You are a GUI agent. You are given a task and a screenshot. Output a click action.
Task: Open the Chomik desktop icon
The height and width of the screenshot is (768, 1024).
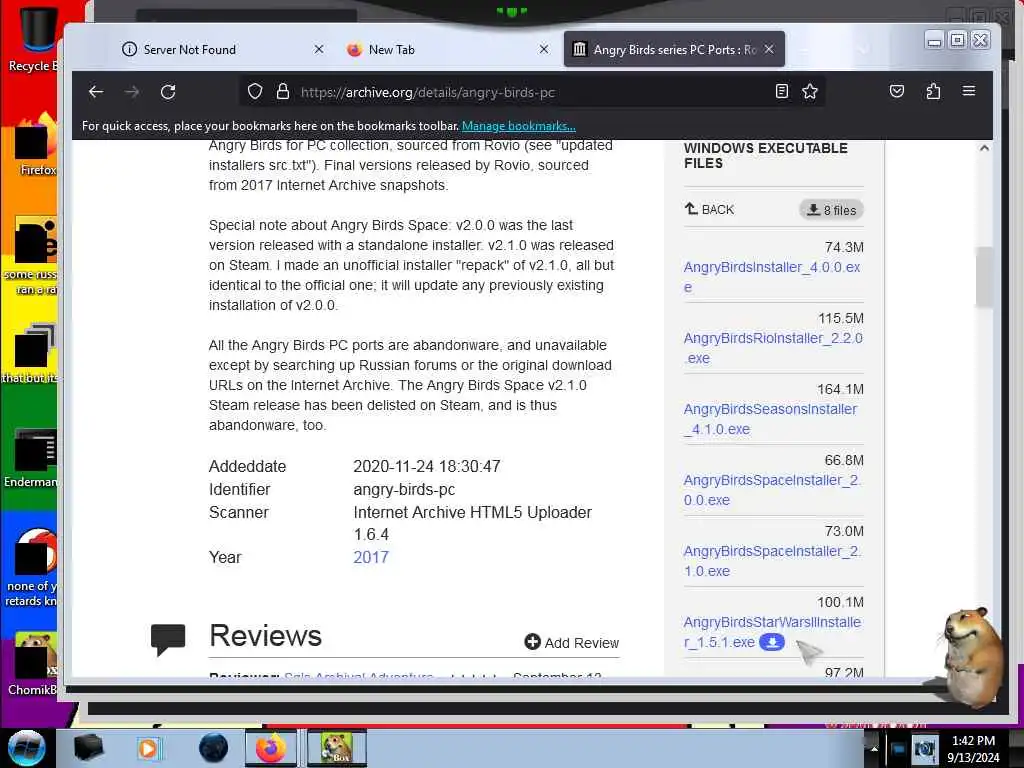point(34,663)
